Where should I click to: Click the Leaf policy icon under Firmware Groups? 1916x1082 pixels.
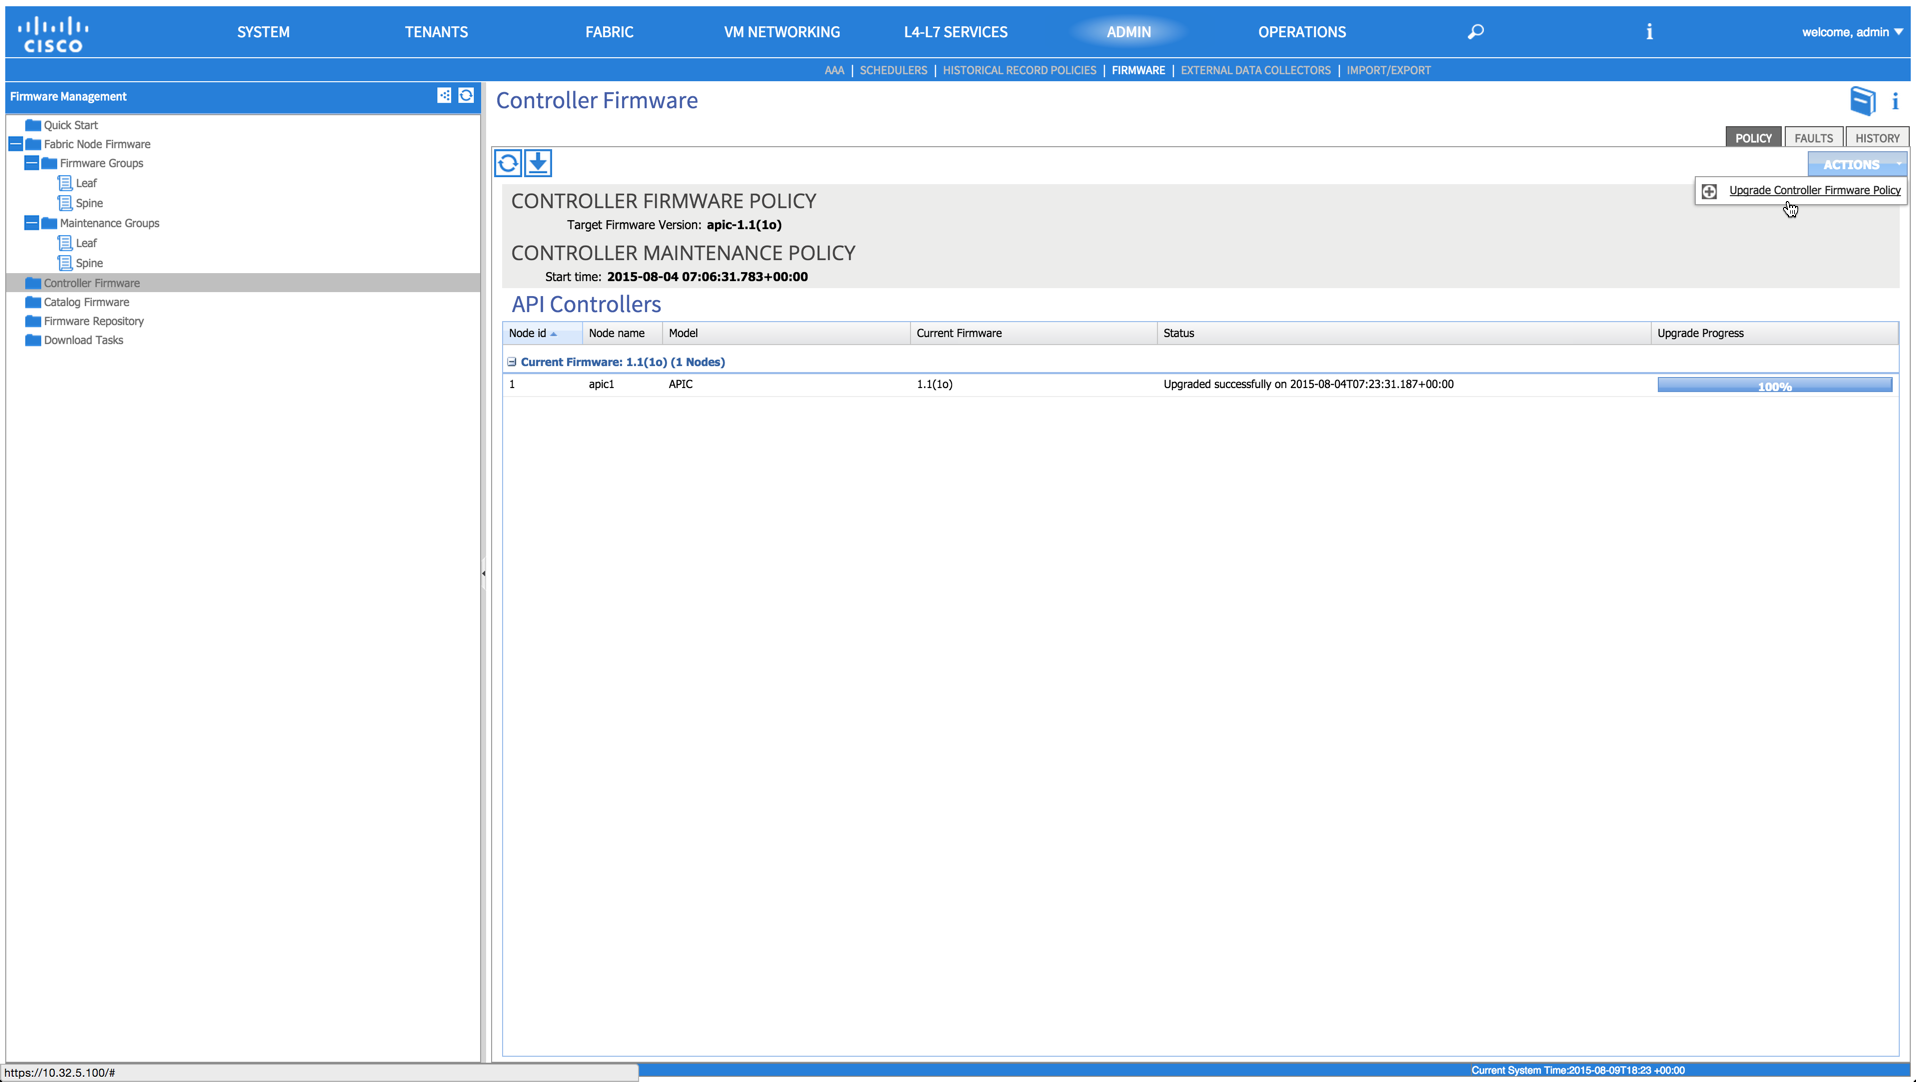65,183
